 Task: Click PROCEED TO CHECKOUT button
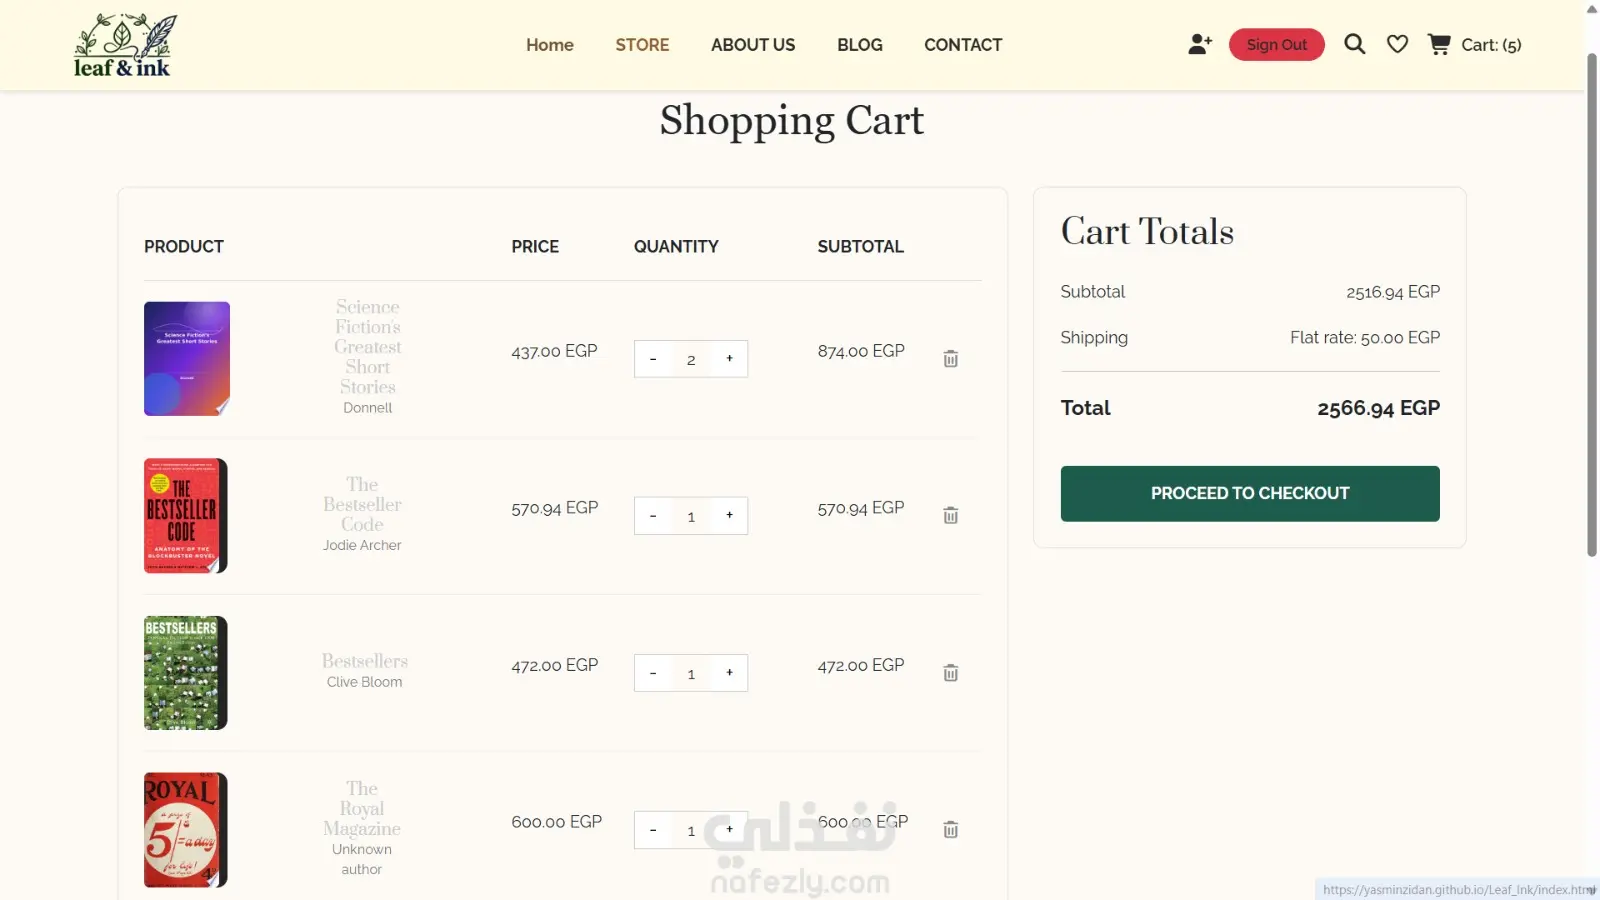click(x=1250, y=493)
